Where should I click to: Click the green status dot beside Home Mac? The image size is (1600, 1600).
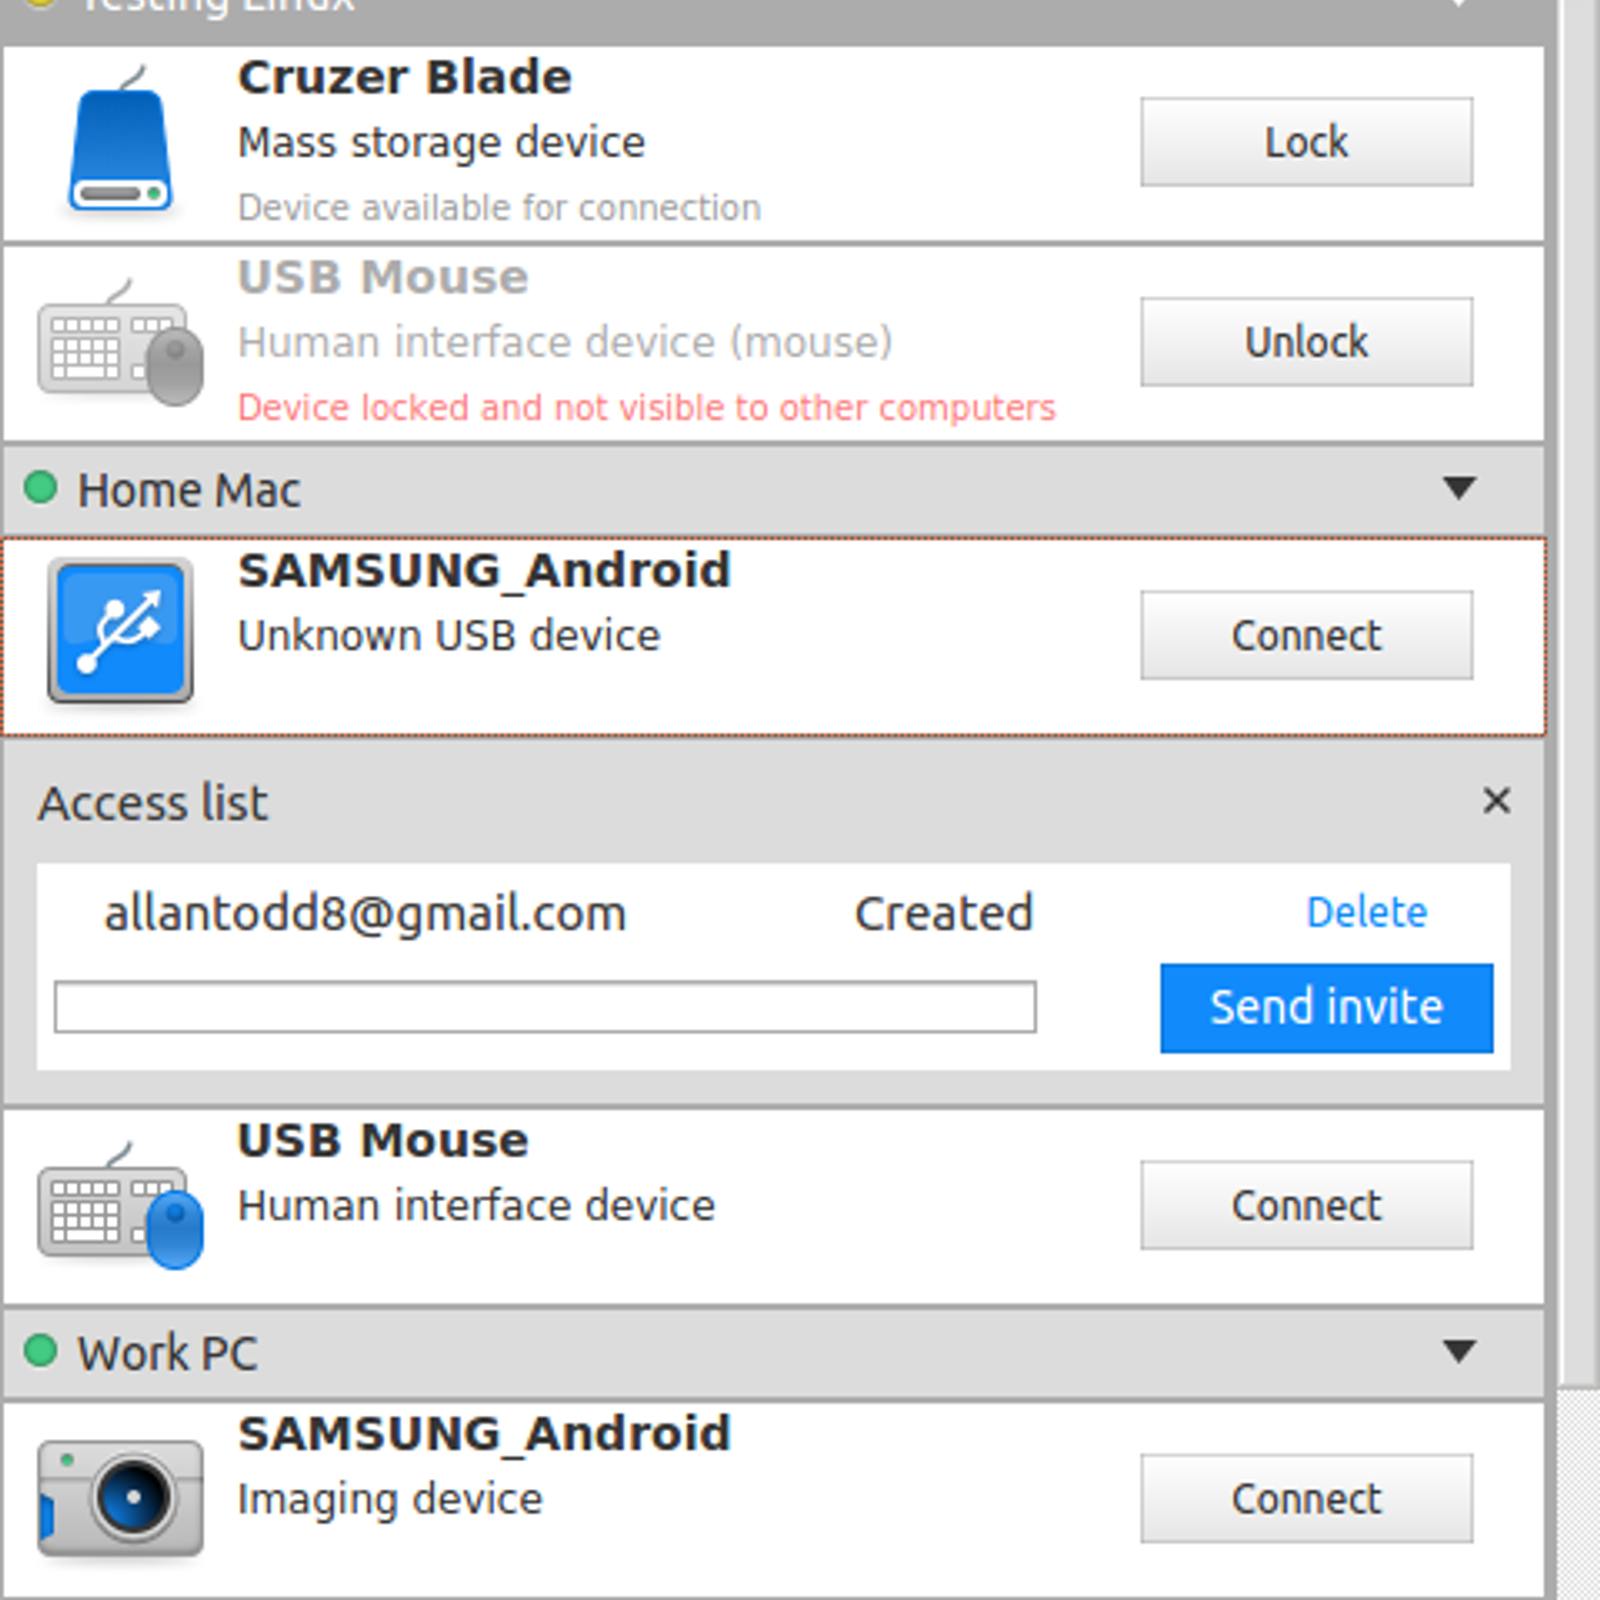click(x=41, y=488)
